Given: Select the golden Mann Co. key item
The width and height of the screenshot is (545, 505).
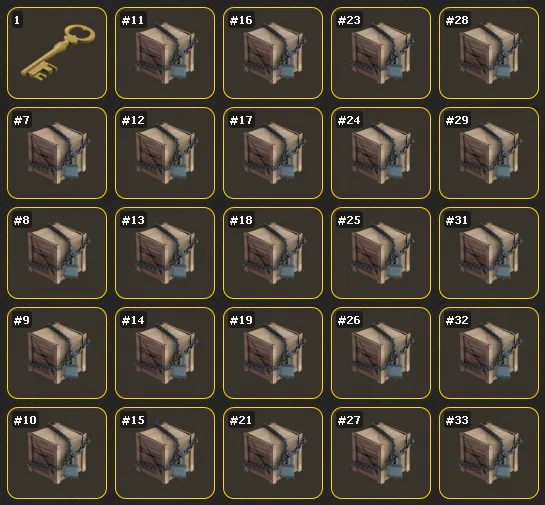Looking at the screenshot, I should point(57,53).
